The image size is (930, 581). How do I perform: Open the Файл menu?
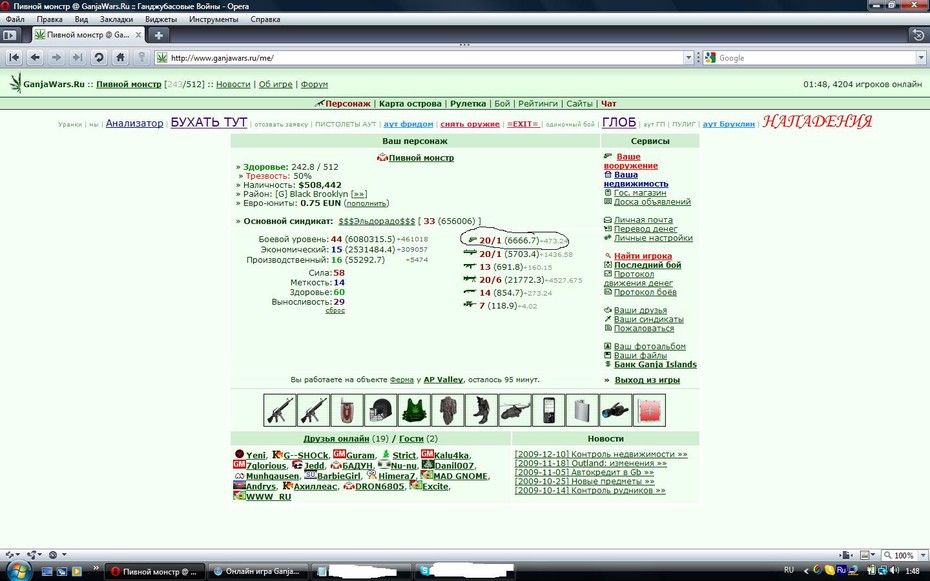15,19
